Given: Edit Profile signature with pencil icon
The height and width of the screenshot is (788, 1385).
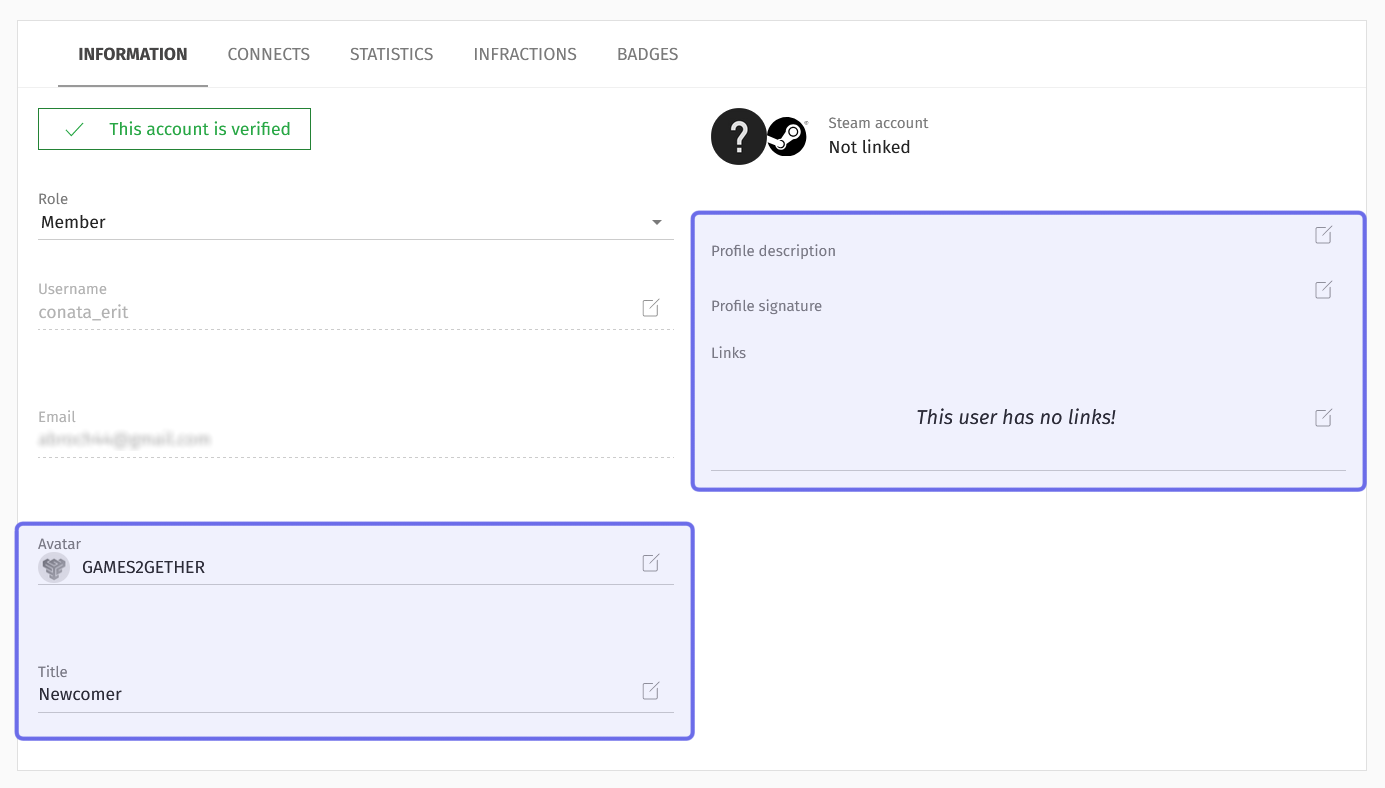Looking at the screenshot, I should point(1323,290).
